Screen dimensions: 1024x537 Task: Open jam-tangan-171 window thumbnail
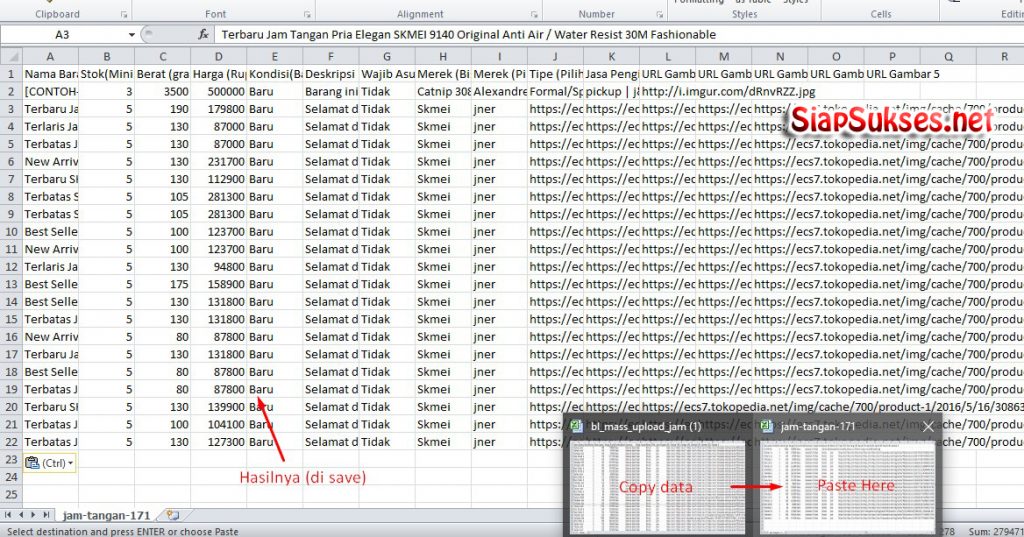(x=848, y=487)
